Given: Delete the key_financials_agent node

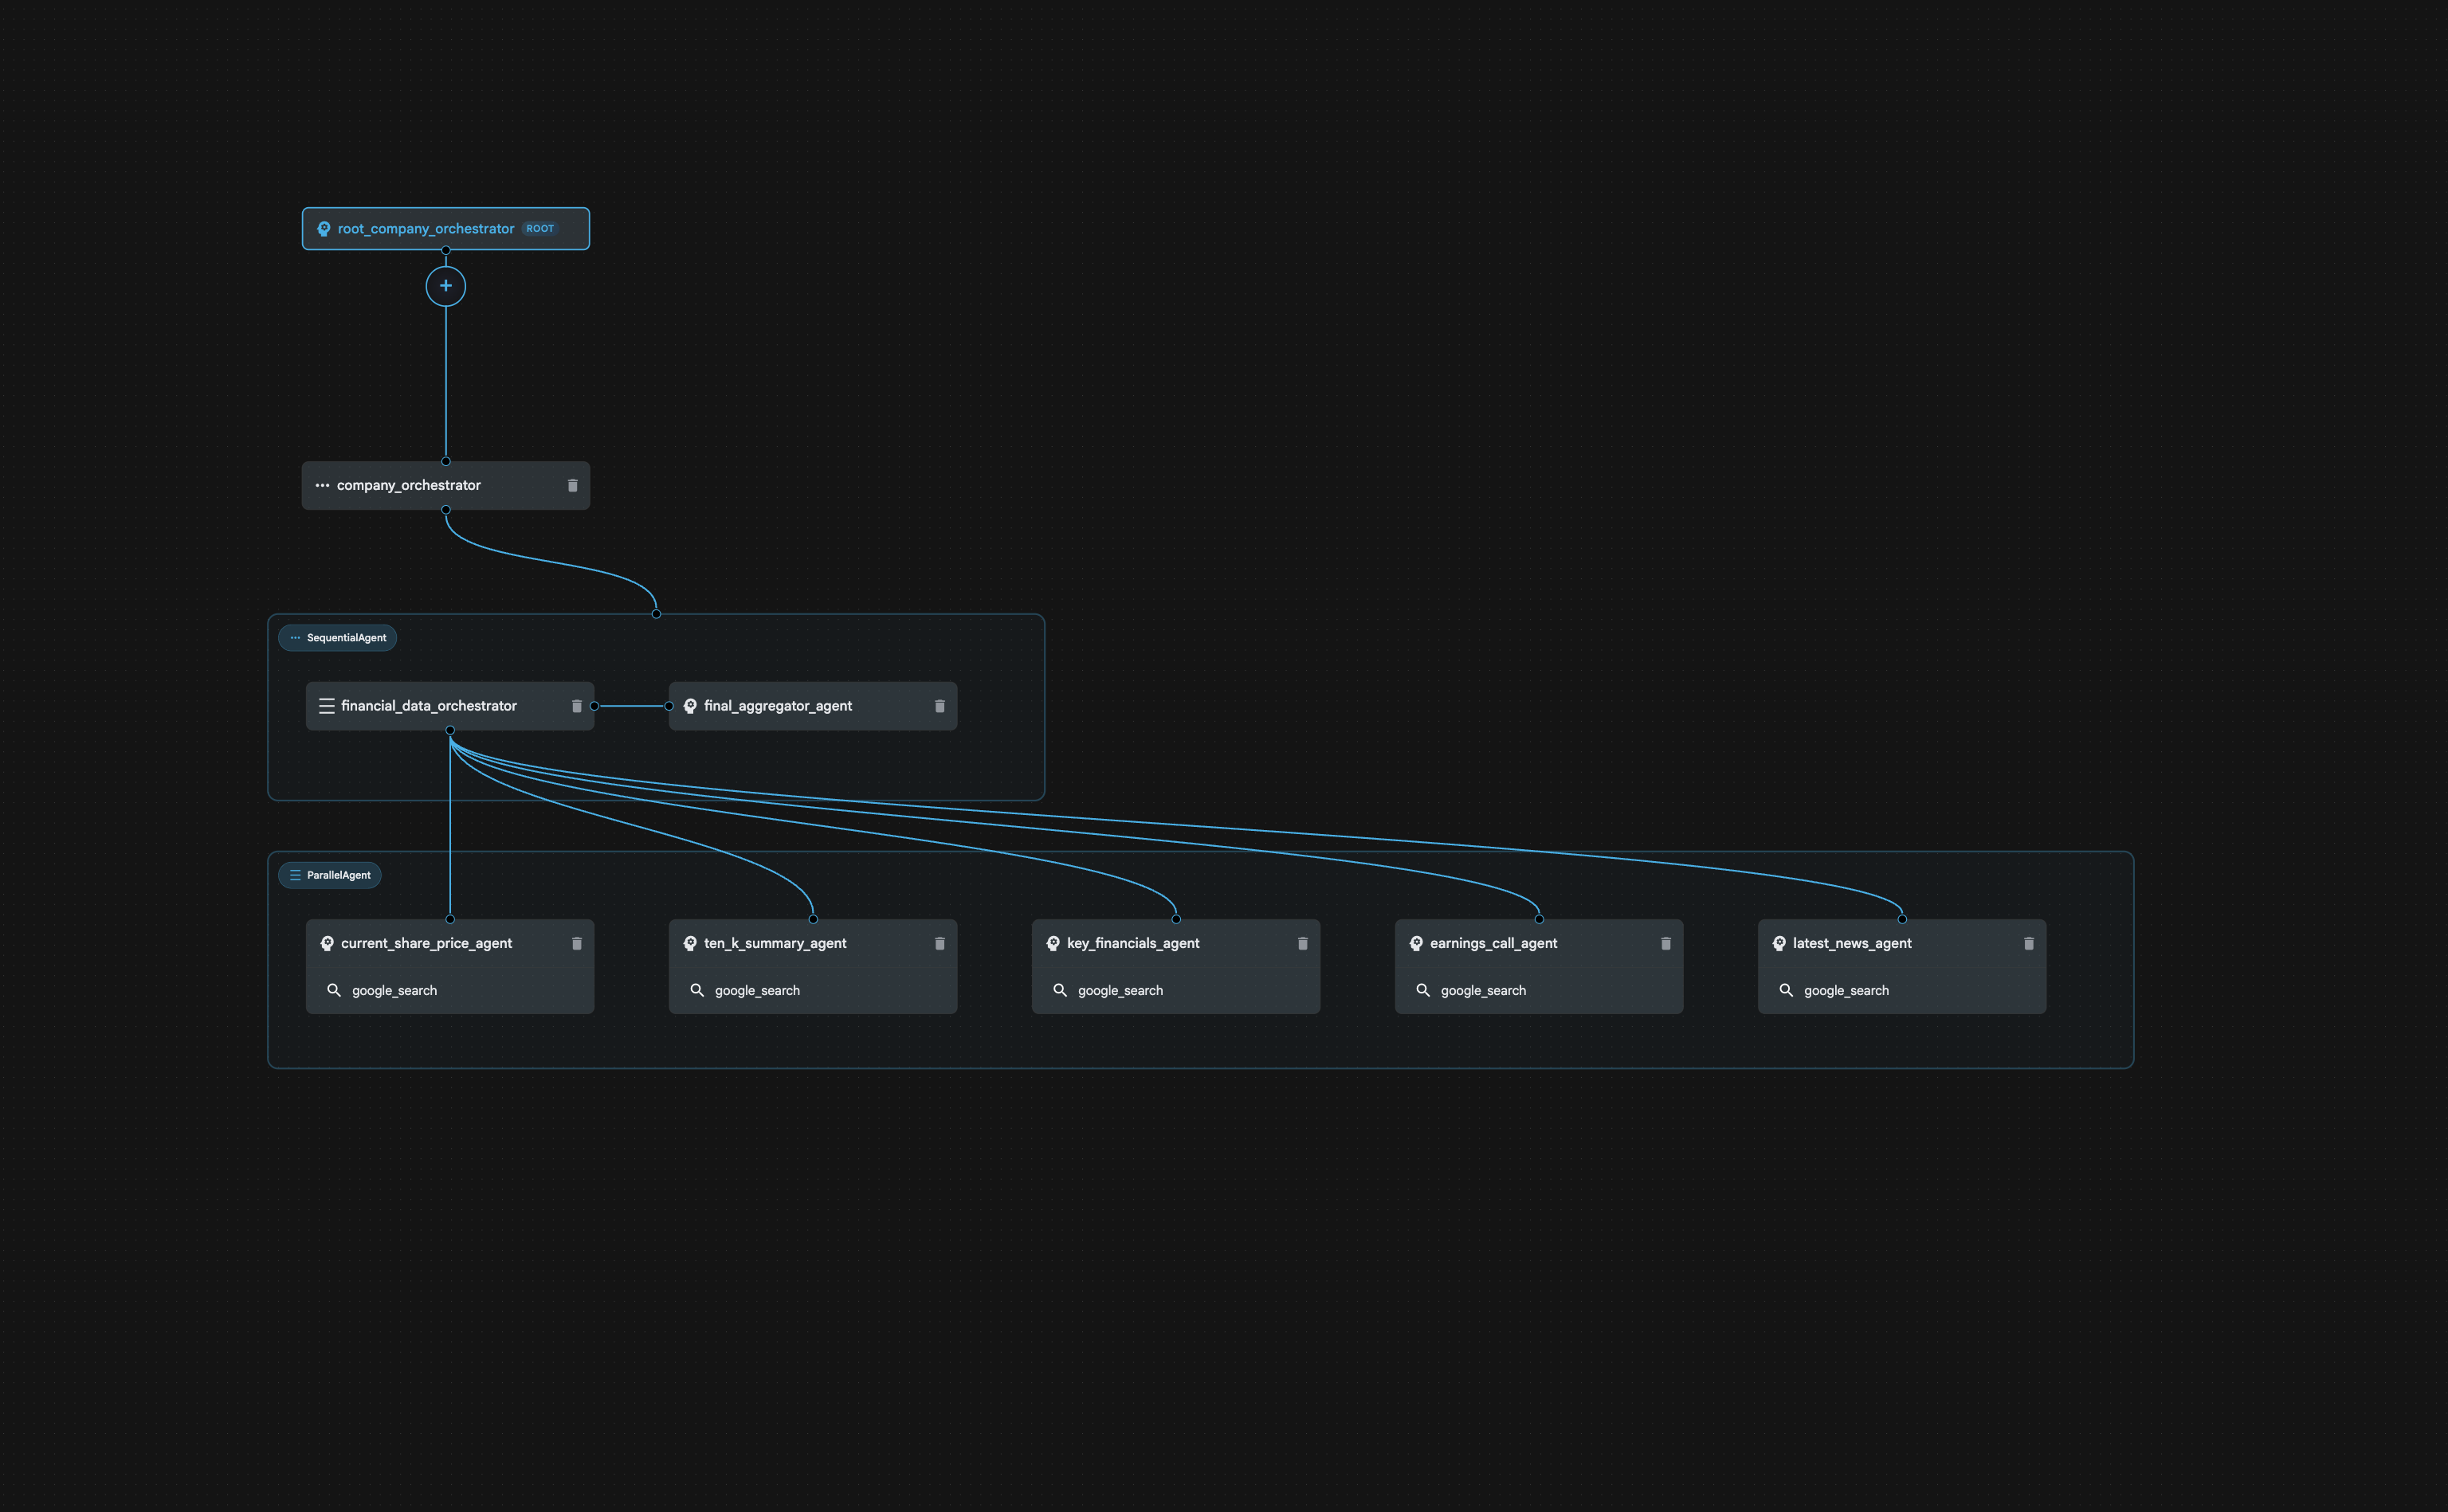Looking at the screenshot, I should coord(1302,943).
